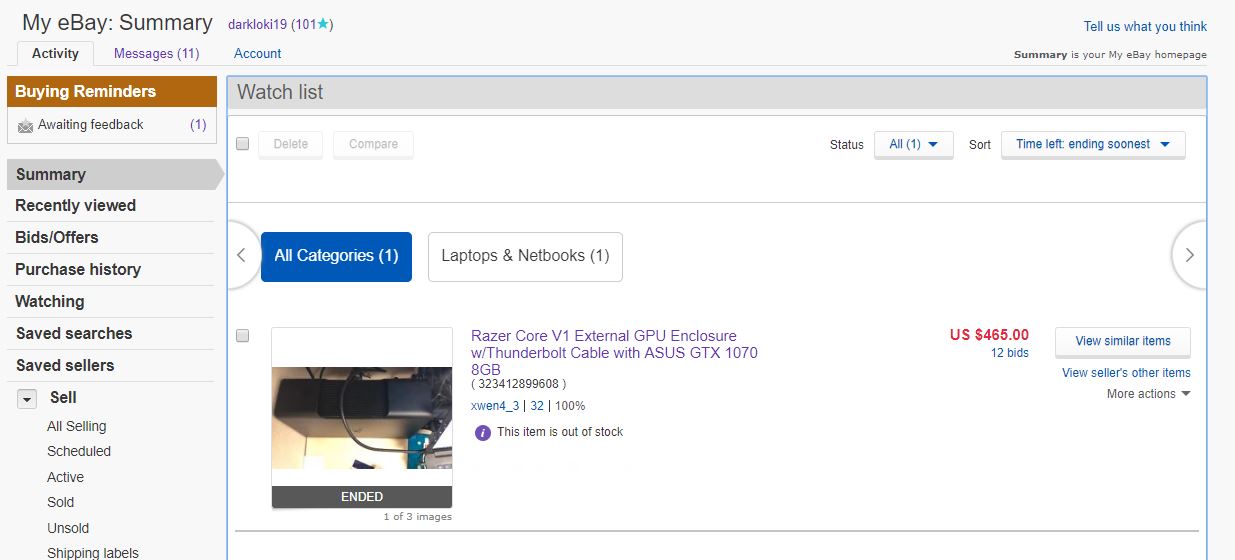Click the '1 of 3 images' caption
1235x560 pixels.
(x=417, y=517)
